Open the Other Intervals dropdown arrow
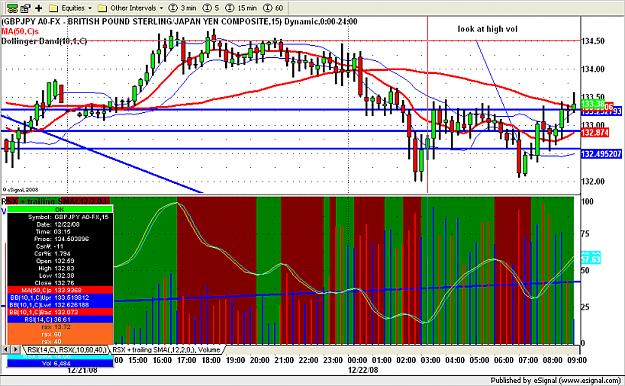Screen dimensions: 625x386 point(161,8)
